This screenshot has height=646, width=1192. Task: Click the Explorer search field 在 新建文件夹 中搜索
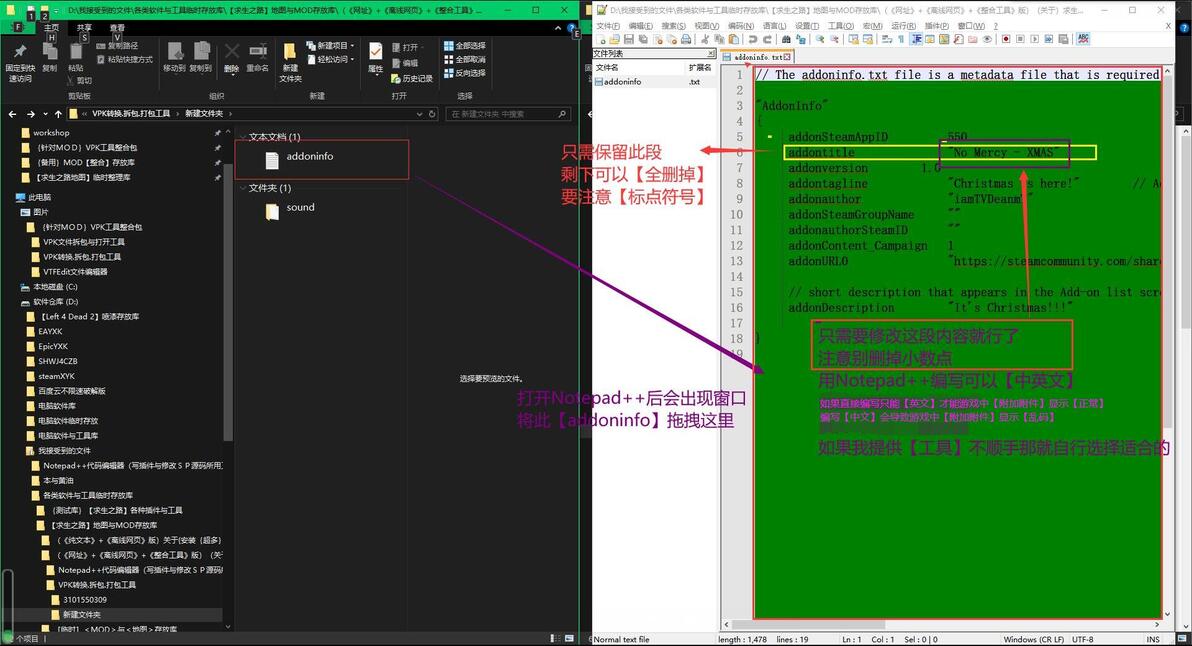pos(508,114)
